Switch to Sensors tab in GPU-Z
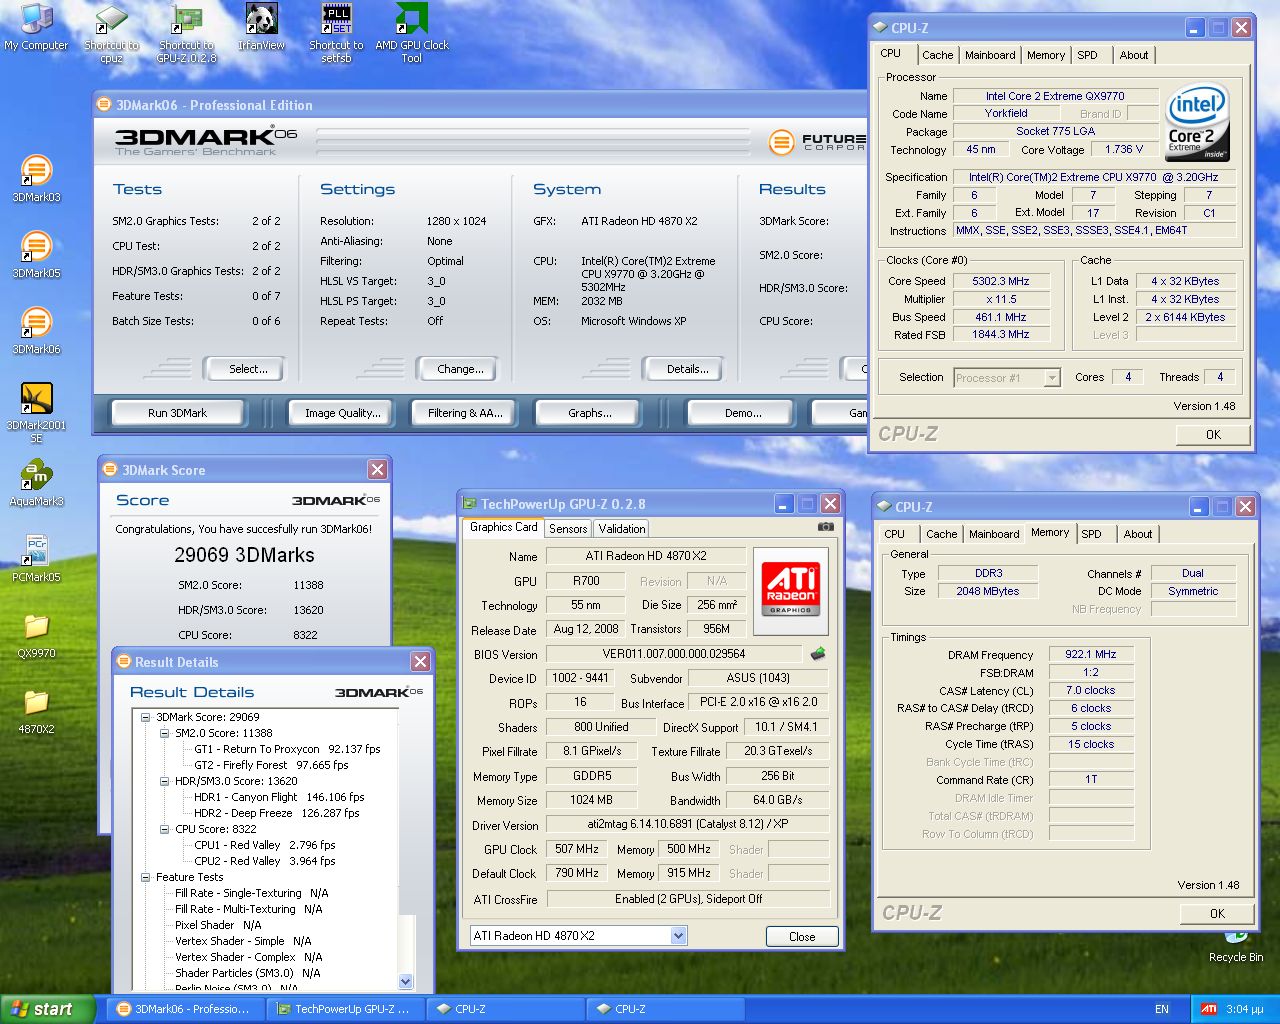The width and height of the screenshot is (1280, 1024). (568, 529)
